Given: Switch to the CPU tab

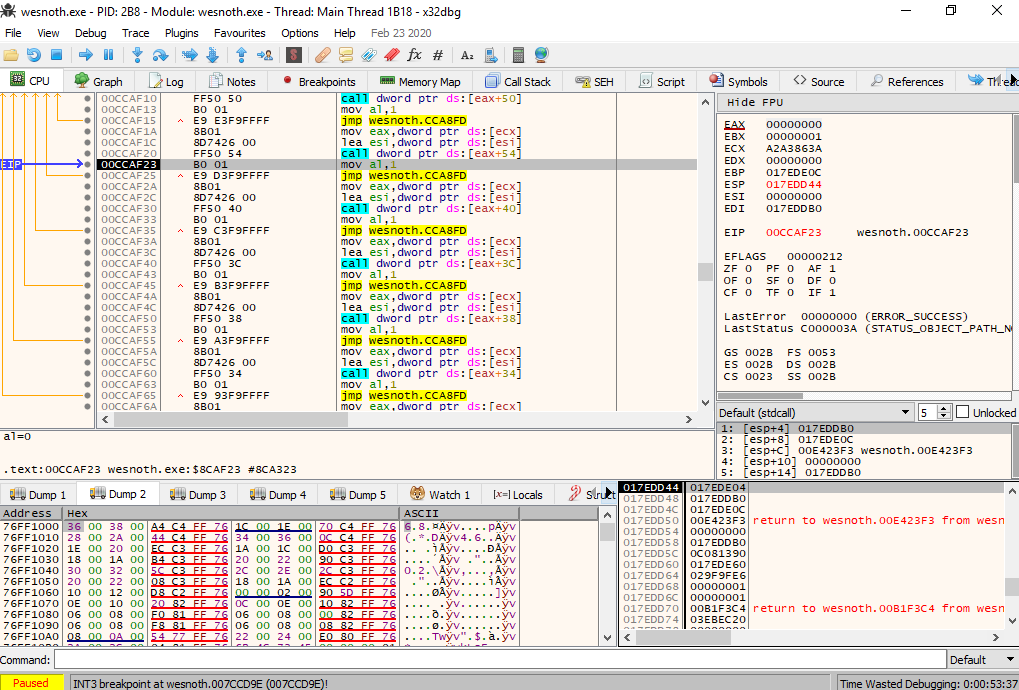Looking at the screenshot, I should pos(31,81).
